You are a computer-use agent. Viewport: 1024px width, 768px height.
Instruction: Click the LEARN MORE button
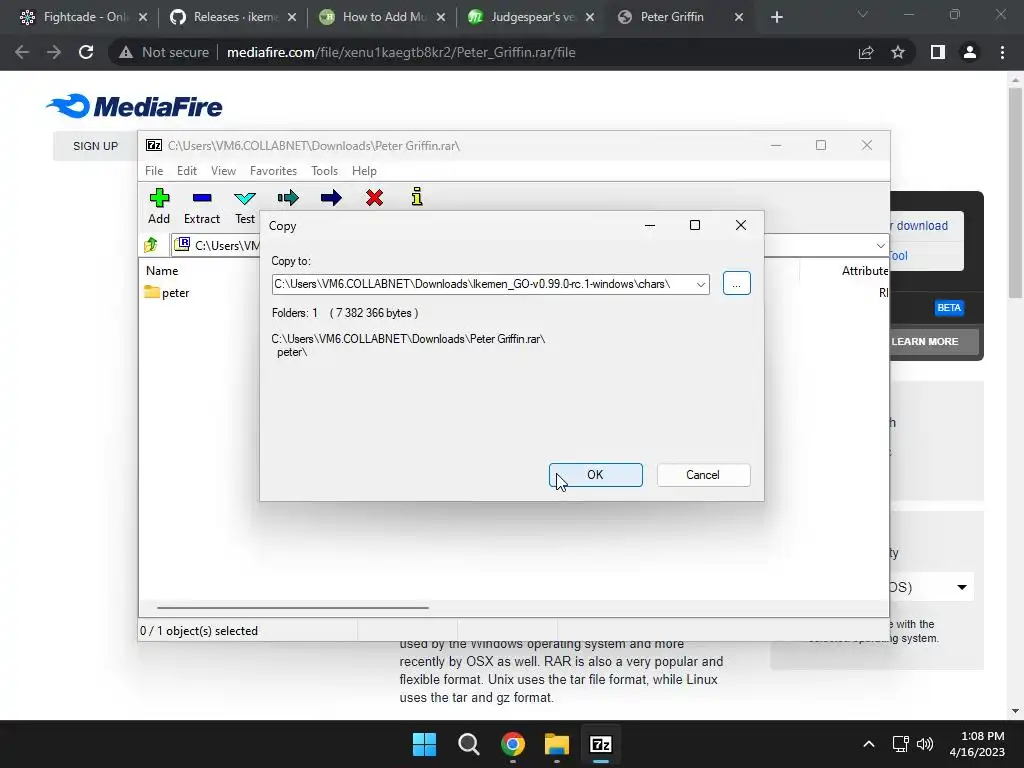[x=935, y=342]
